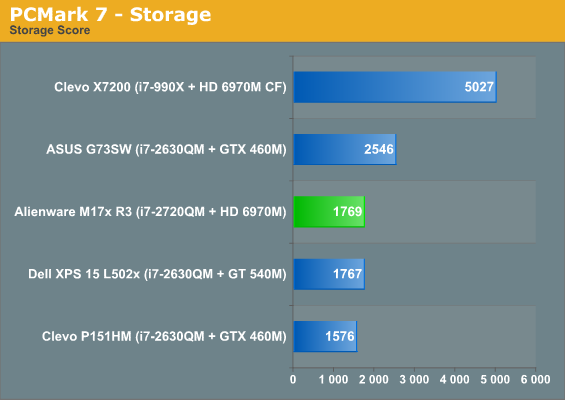This screenshot has width=565, height=400.
Task: Click the green Alienware M17x R3 bar
Action: pos(329,212)
